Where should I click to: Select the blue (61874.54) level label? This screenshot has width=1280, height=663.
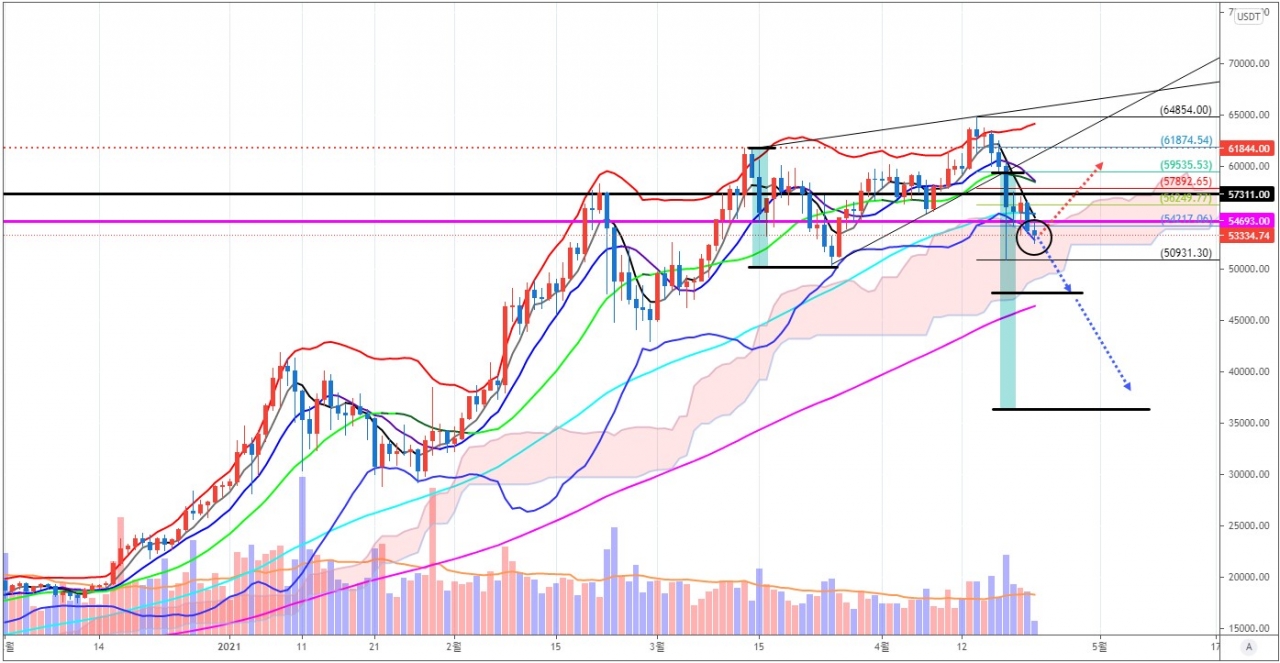coord(1186,141)
